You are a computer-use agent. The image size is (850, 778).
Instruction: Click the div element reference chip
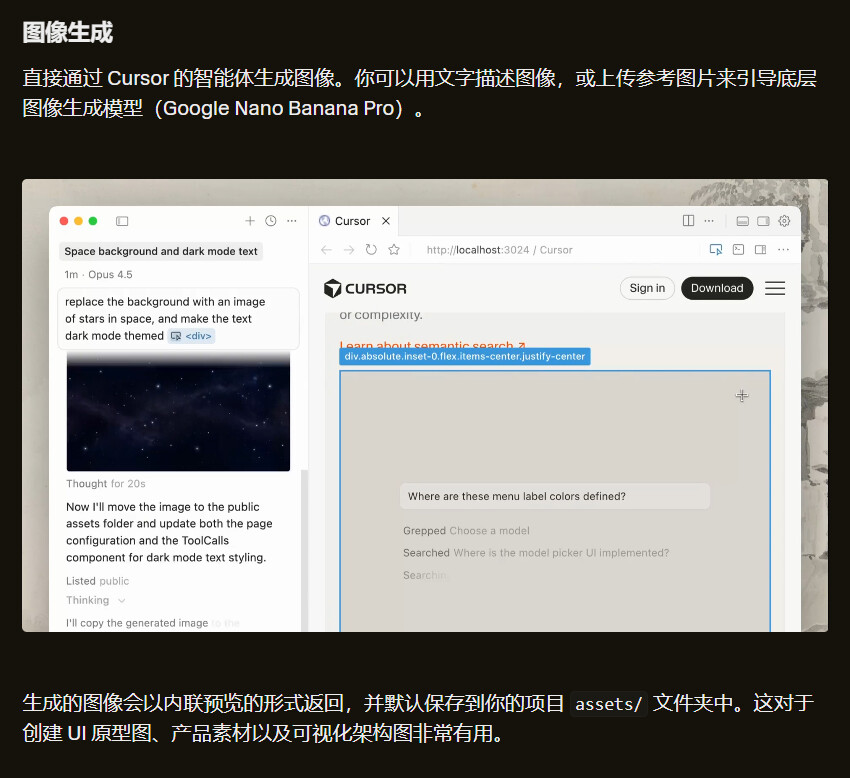[191, 336]
